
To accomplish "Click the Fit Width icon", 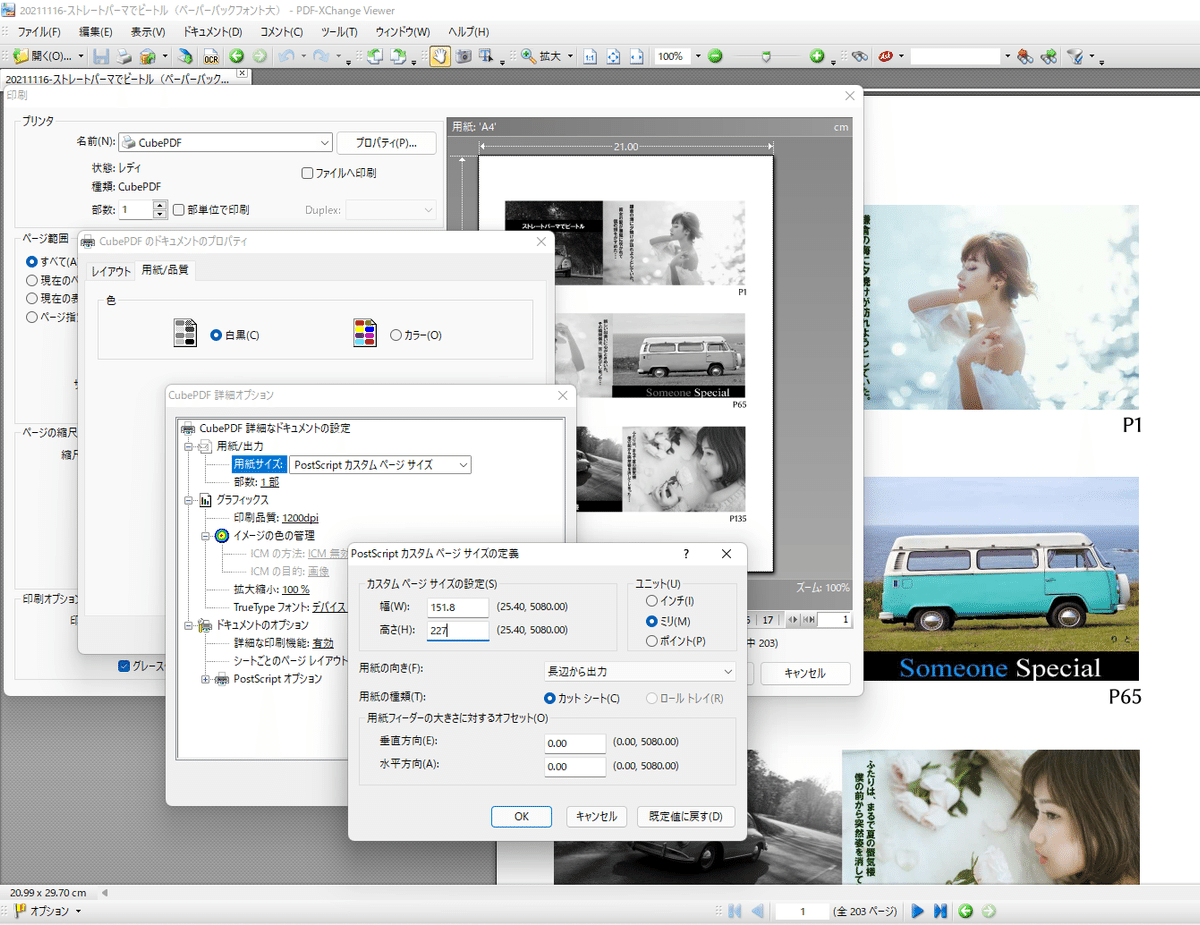I will coord(636,56).
